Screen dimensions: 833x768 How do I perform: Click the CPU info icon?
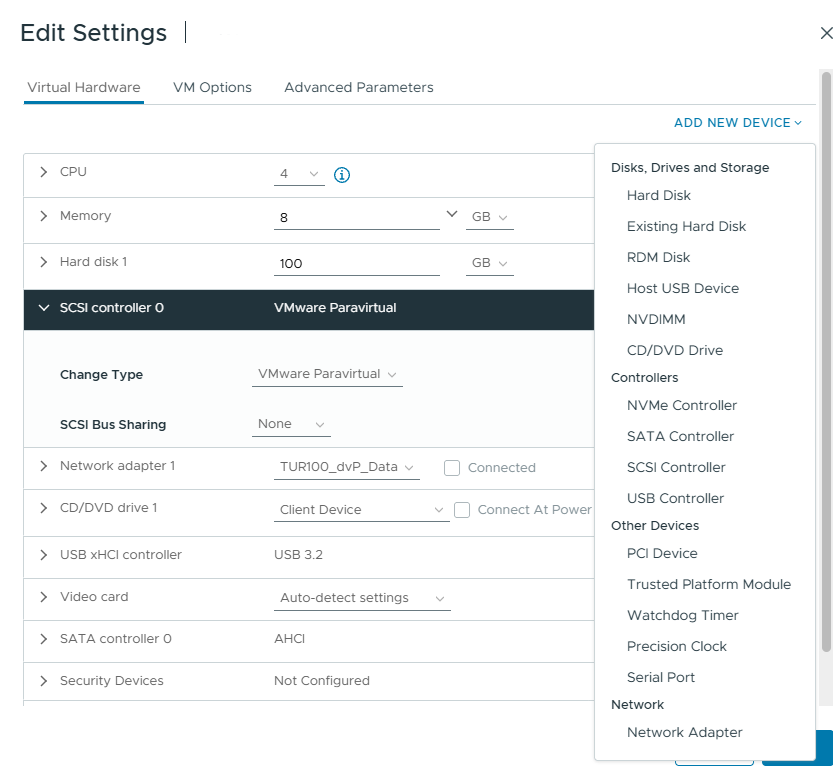pos(342,175)
